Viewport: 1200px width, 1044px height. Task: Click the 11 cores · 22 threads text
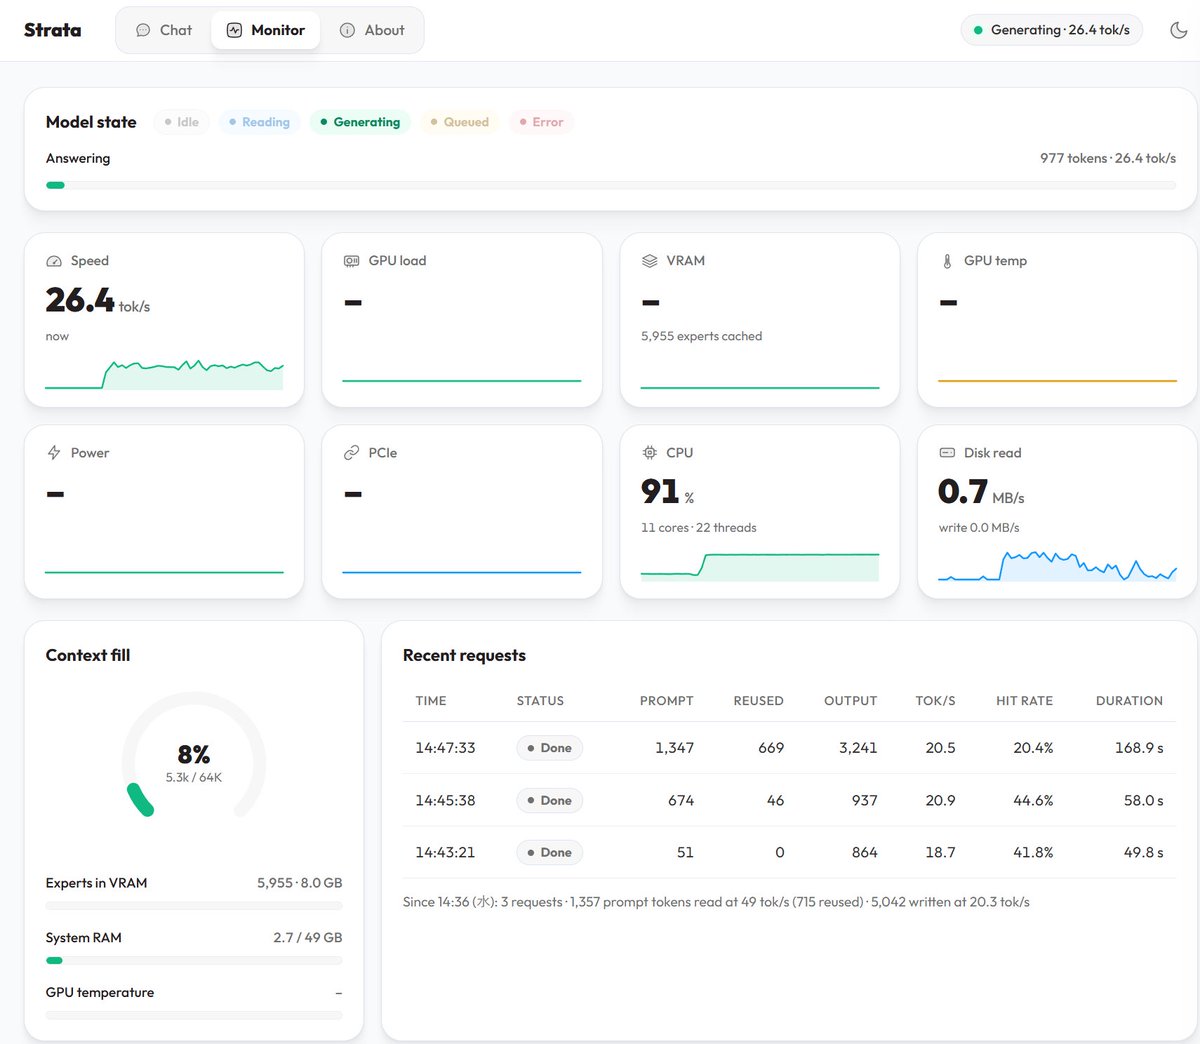click(x=698, y=528)
